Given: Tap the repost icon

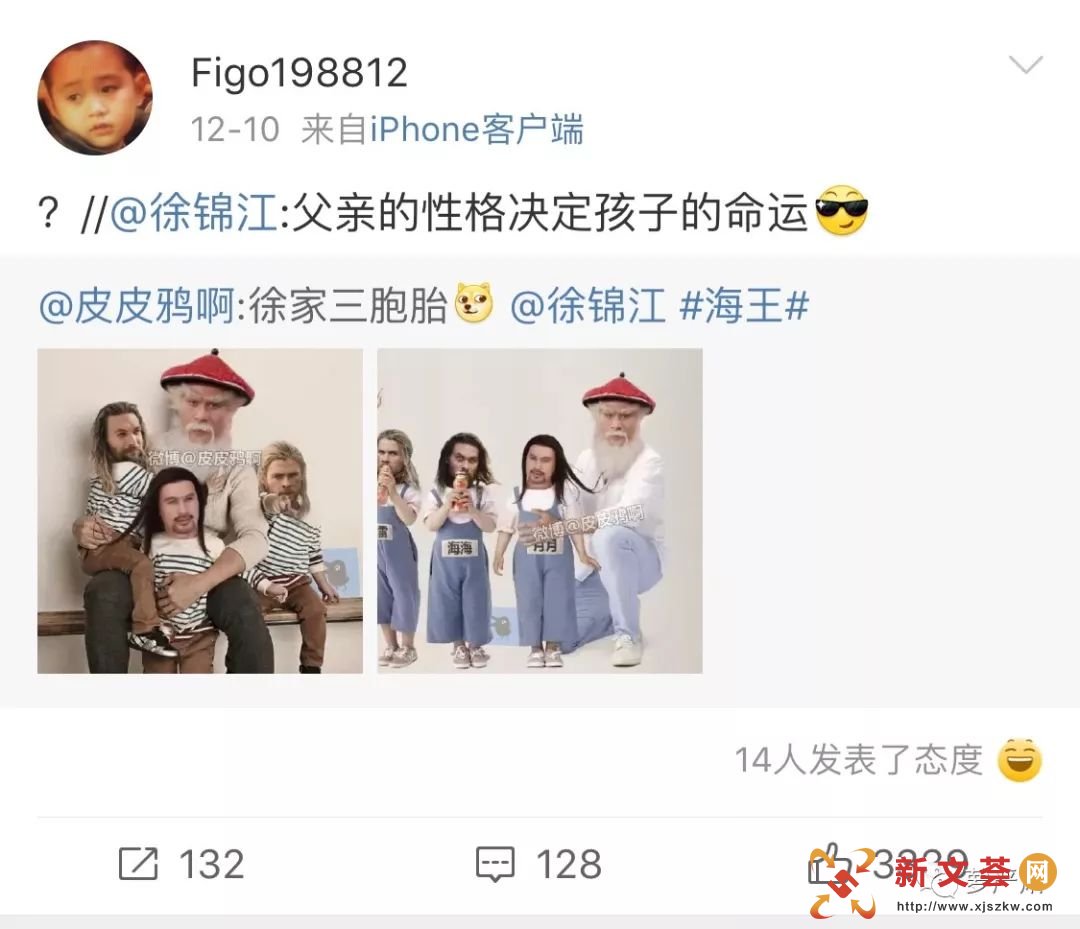Looking at the screenshot, I should click(138, 864).
